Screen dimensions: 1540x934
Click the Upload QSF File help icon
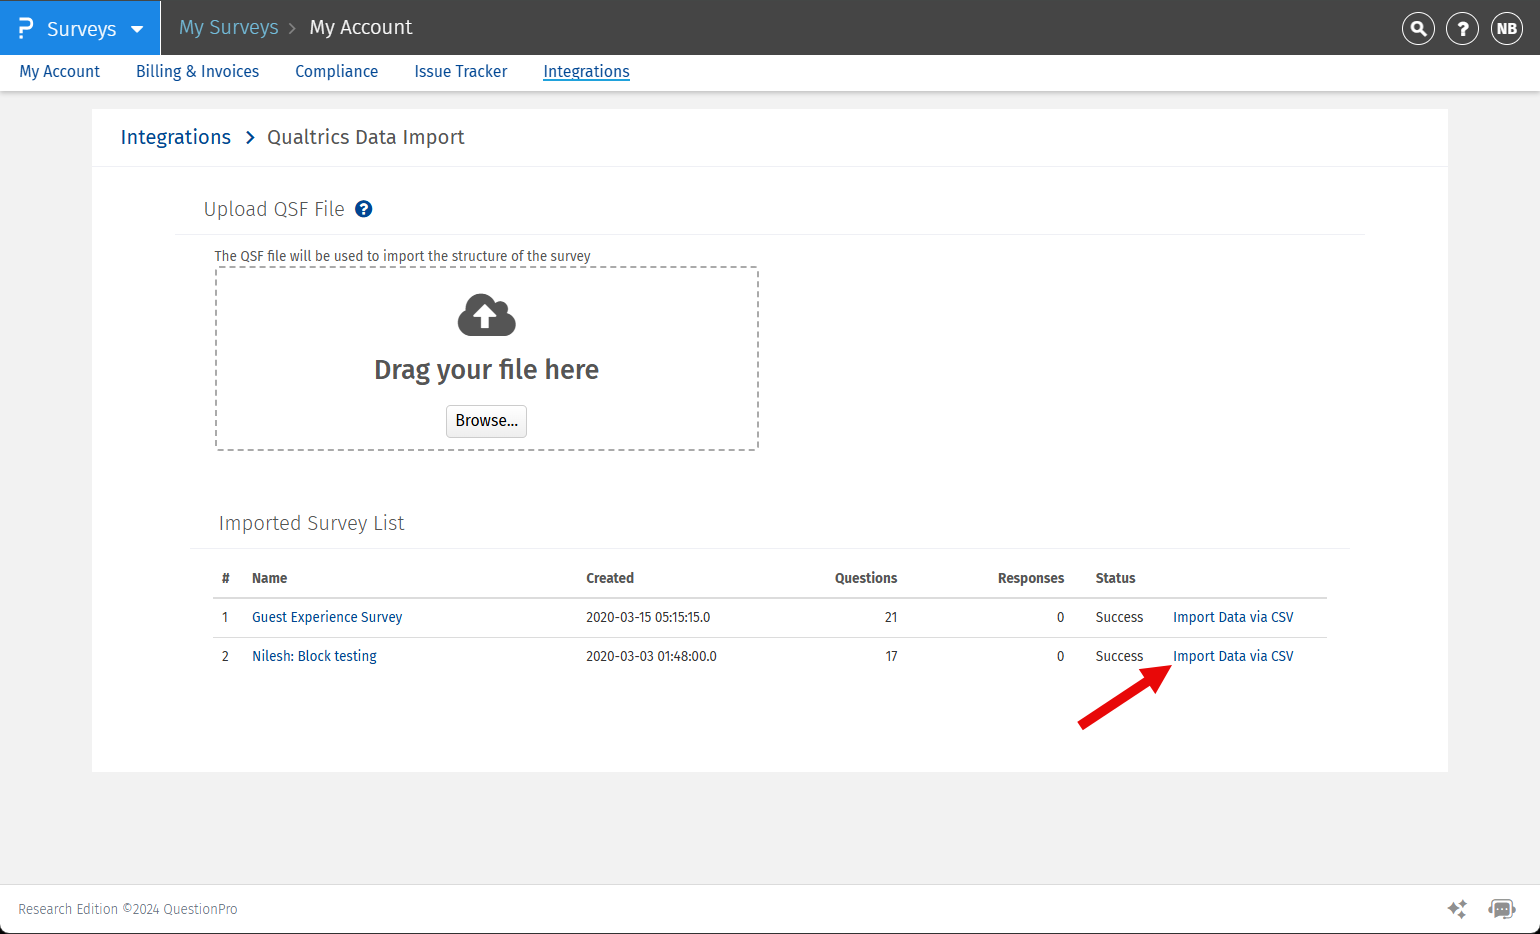[x=364, y=209]
